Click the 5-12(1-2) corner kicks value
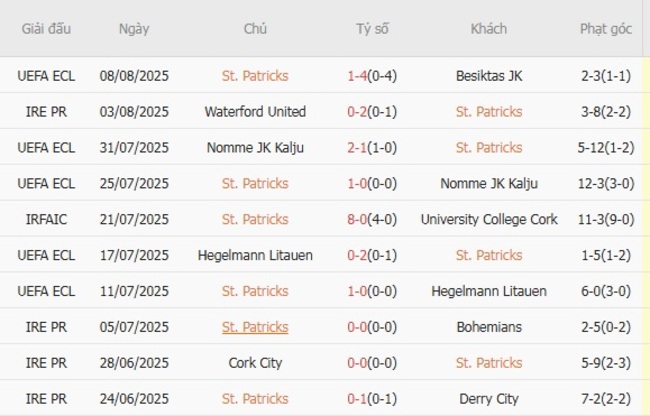The width and height of the screenshot is (650, 416). coord(605,147)
